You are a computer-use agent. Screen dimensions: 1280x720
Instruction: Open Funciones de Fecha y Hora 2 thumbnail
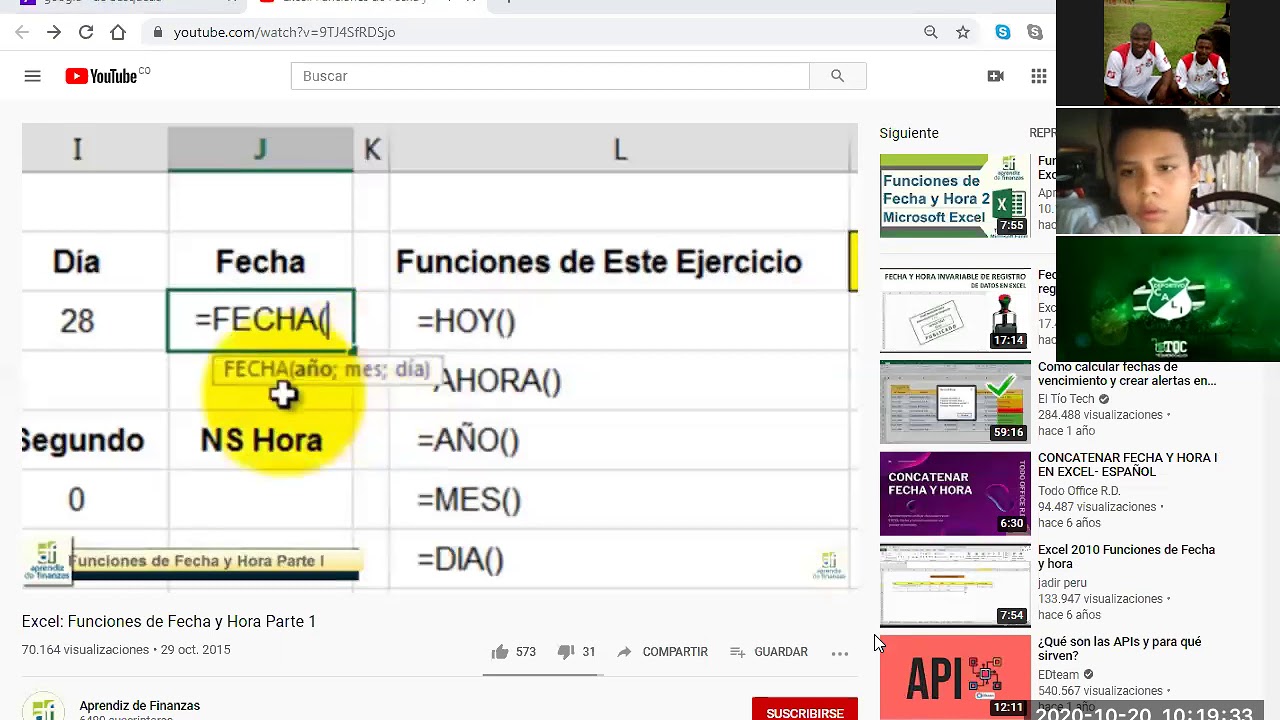[x=955, y=196]
